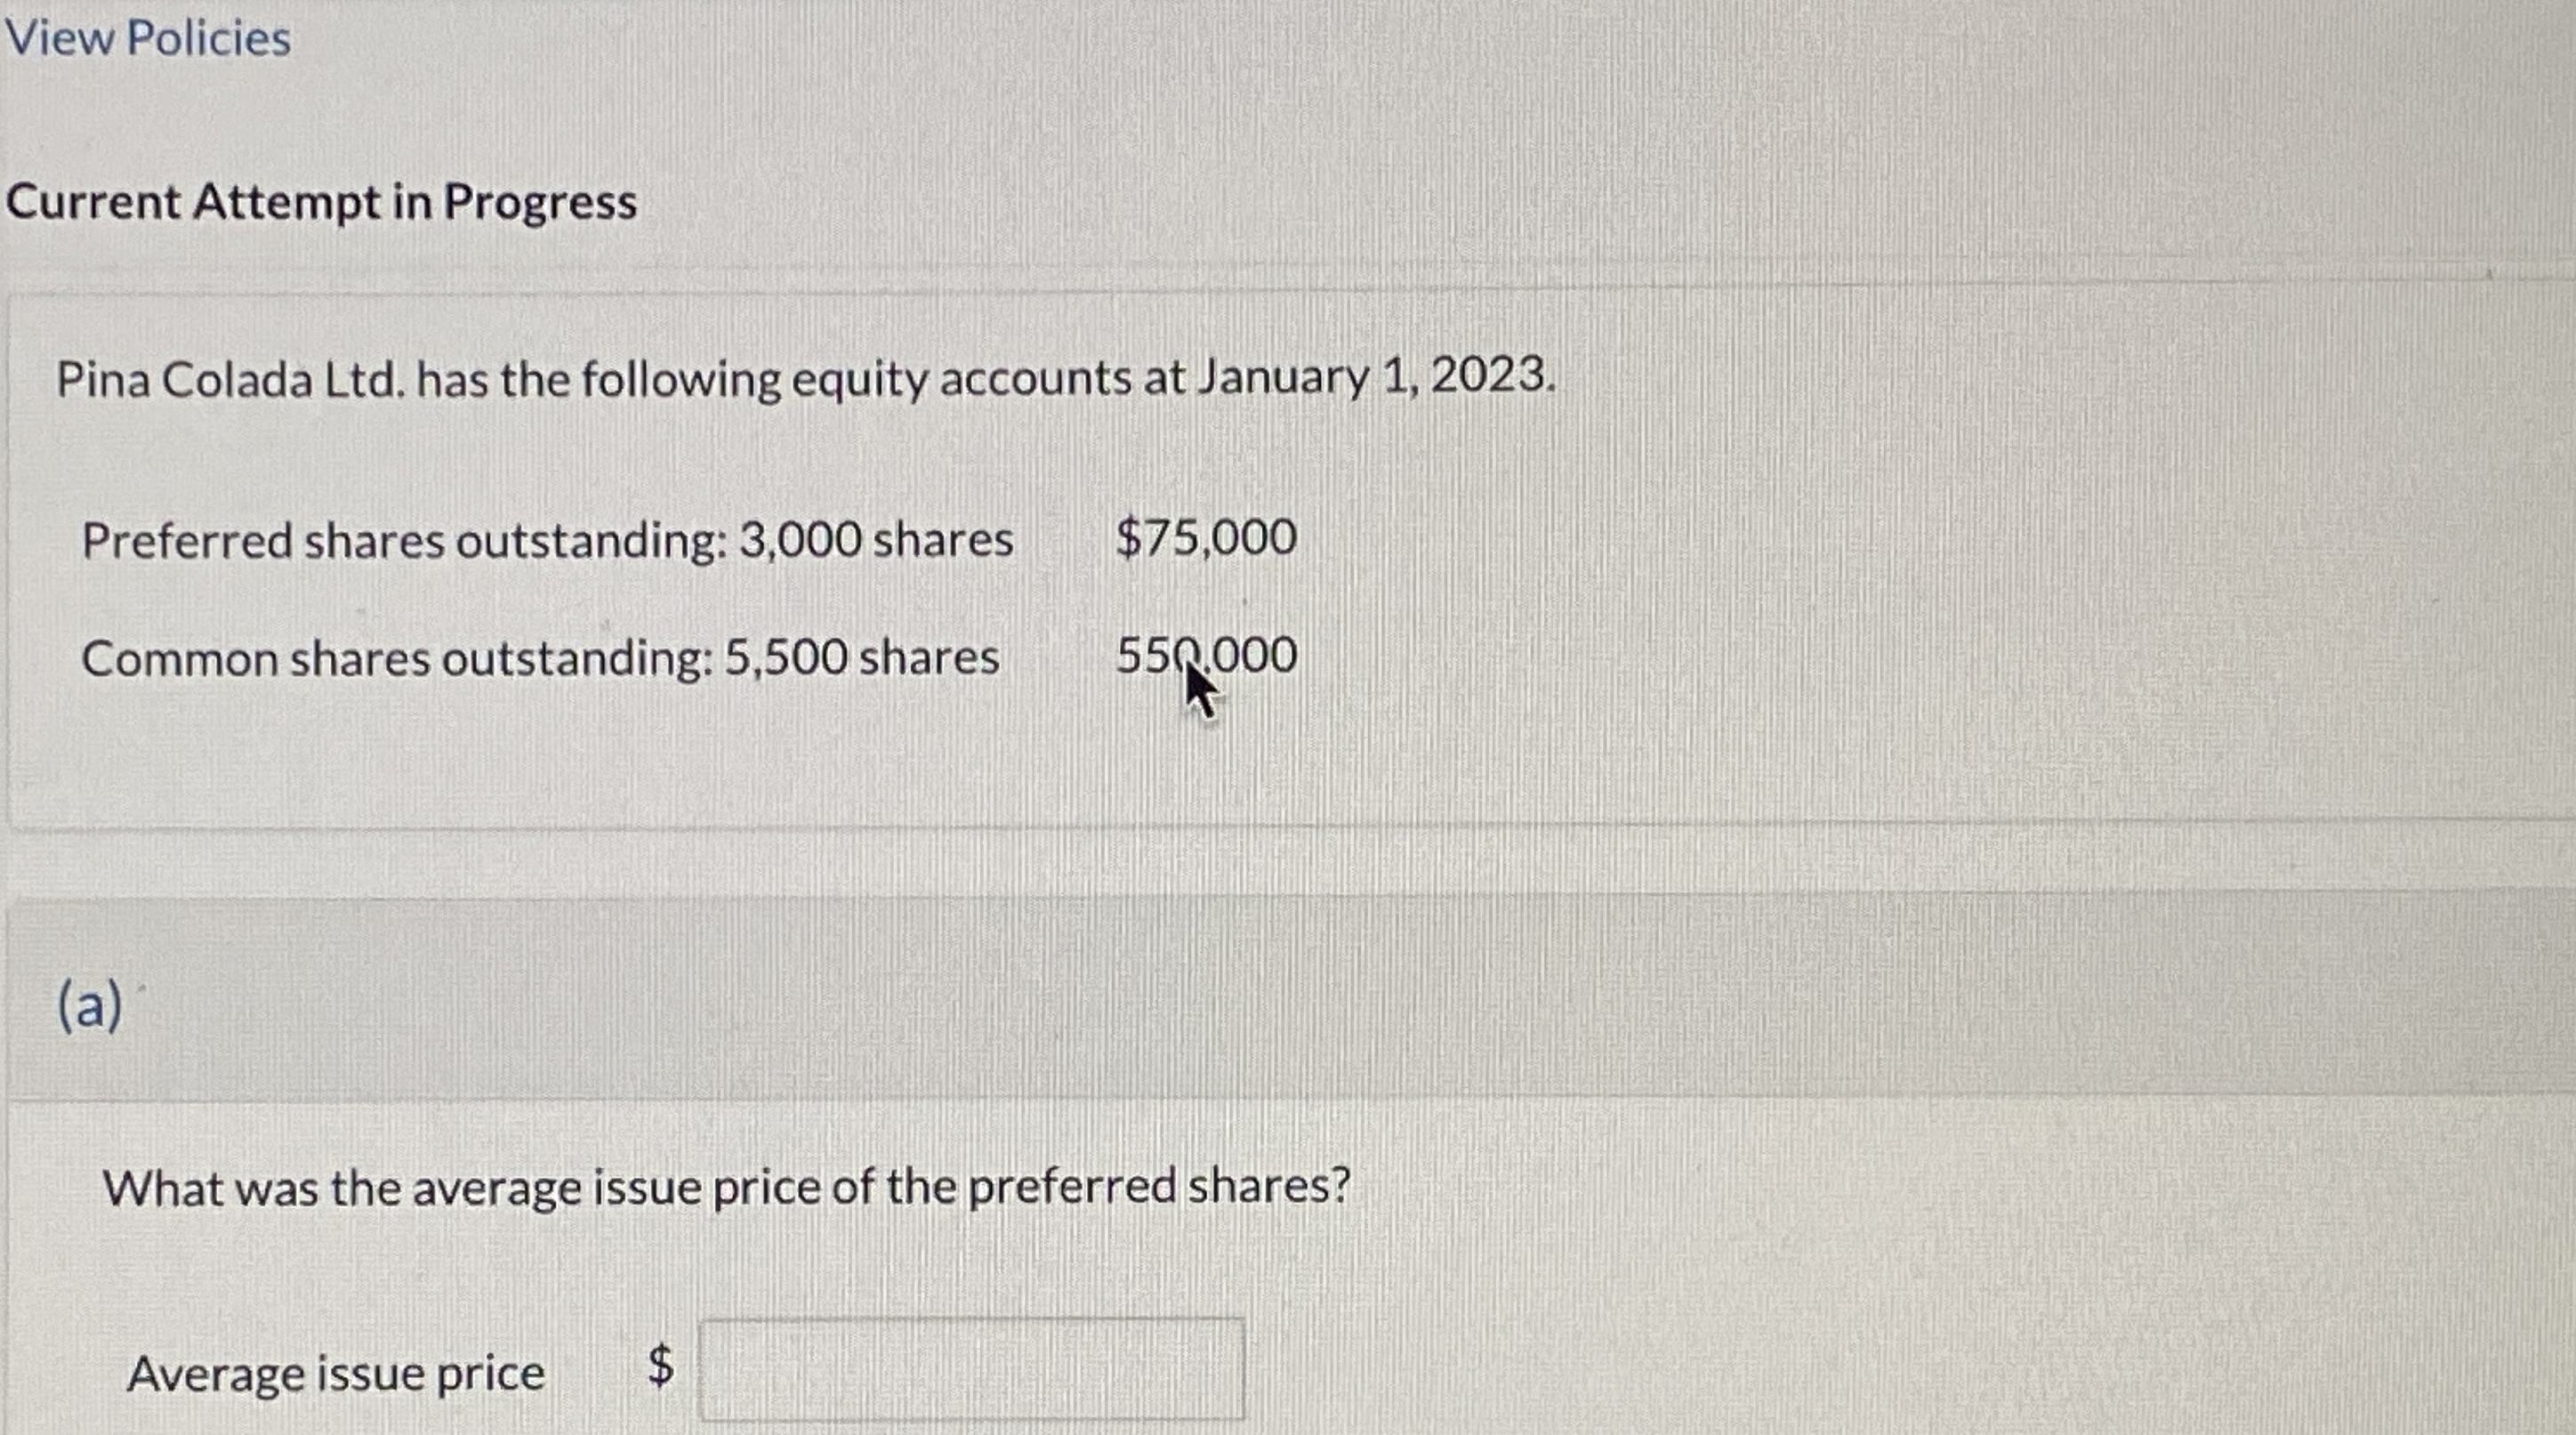Click the 550,000 common shares amount

point(1206,656)
